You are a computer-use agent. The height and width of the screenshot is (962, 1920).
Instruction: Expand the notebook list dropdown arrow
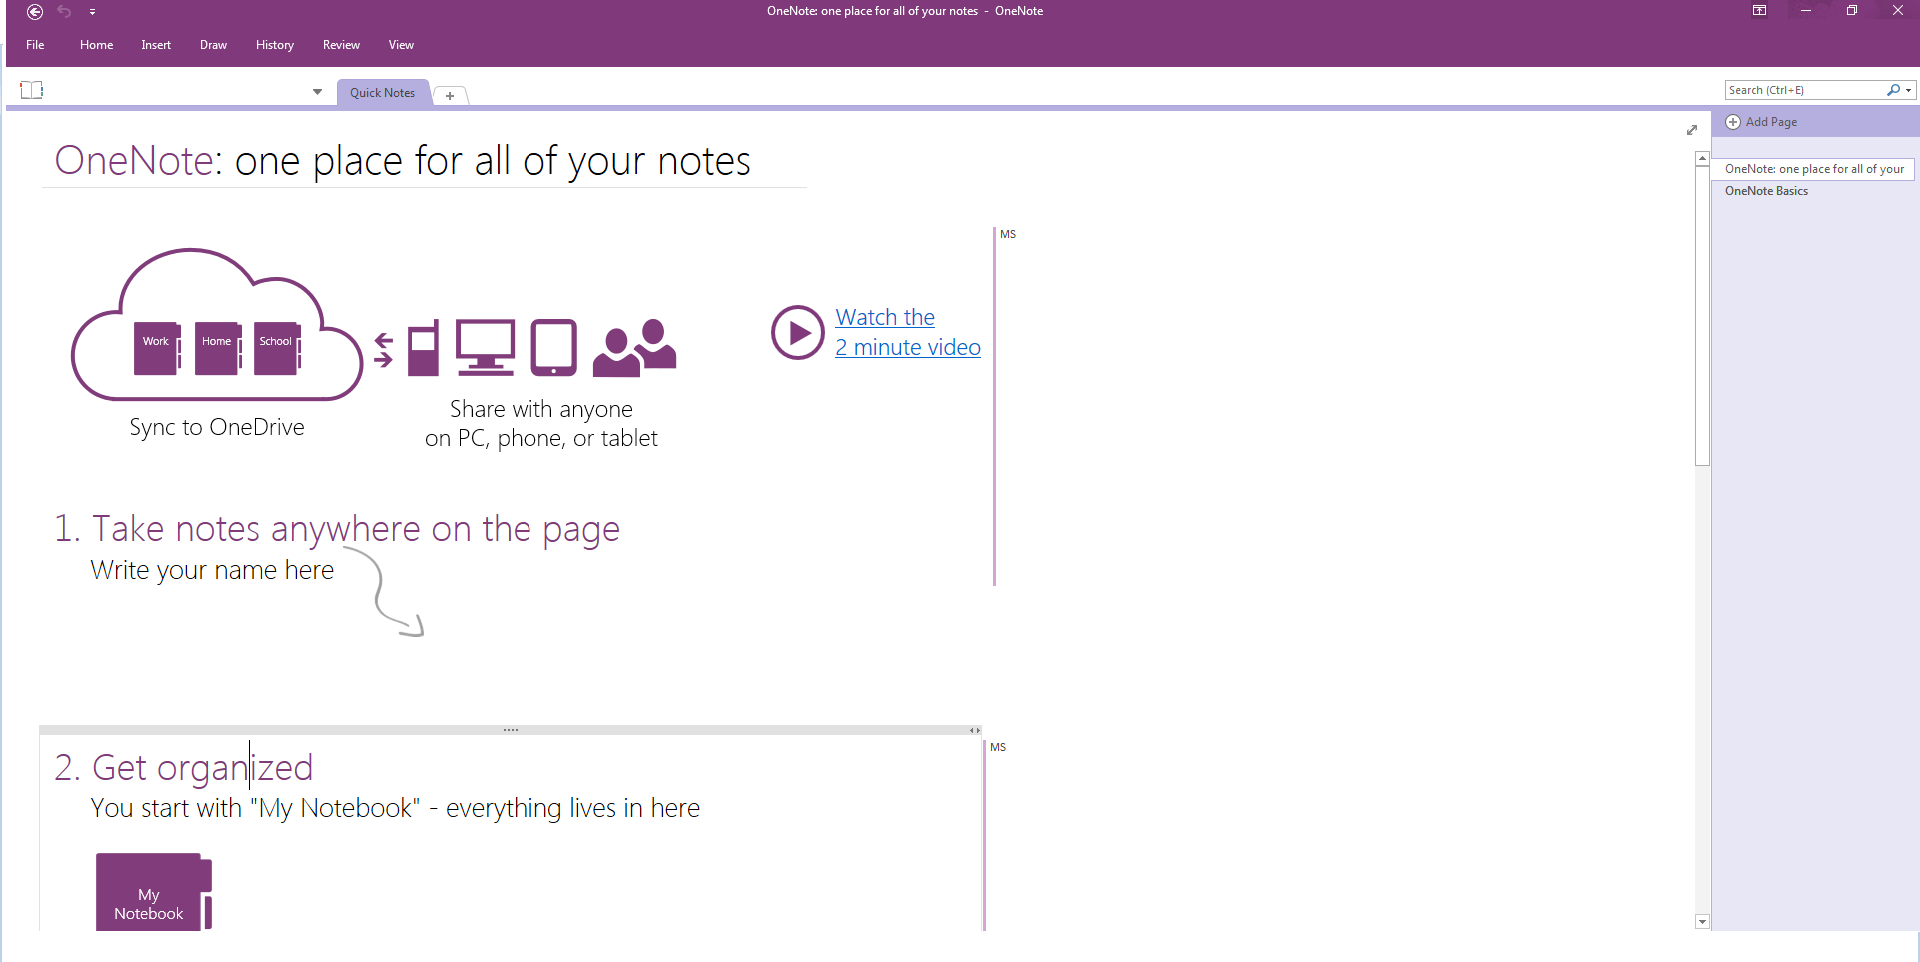pyautogui.click(x=317, y=92)
